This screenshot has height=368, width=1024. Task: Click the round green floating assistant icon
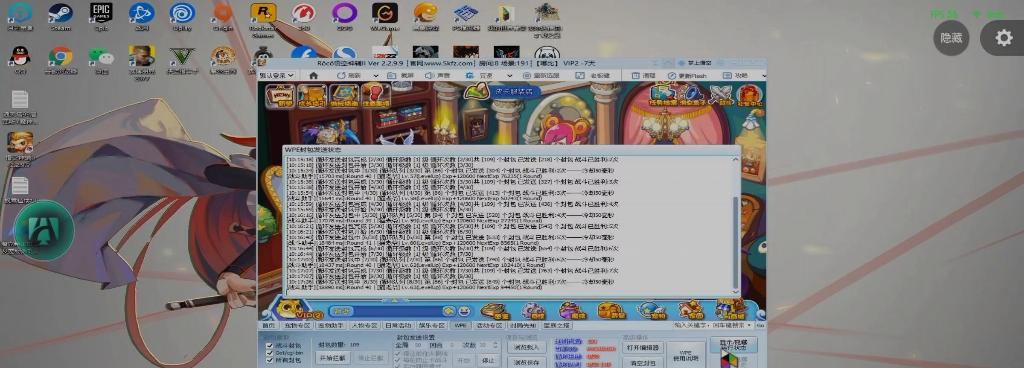point(44,230)
